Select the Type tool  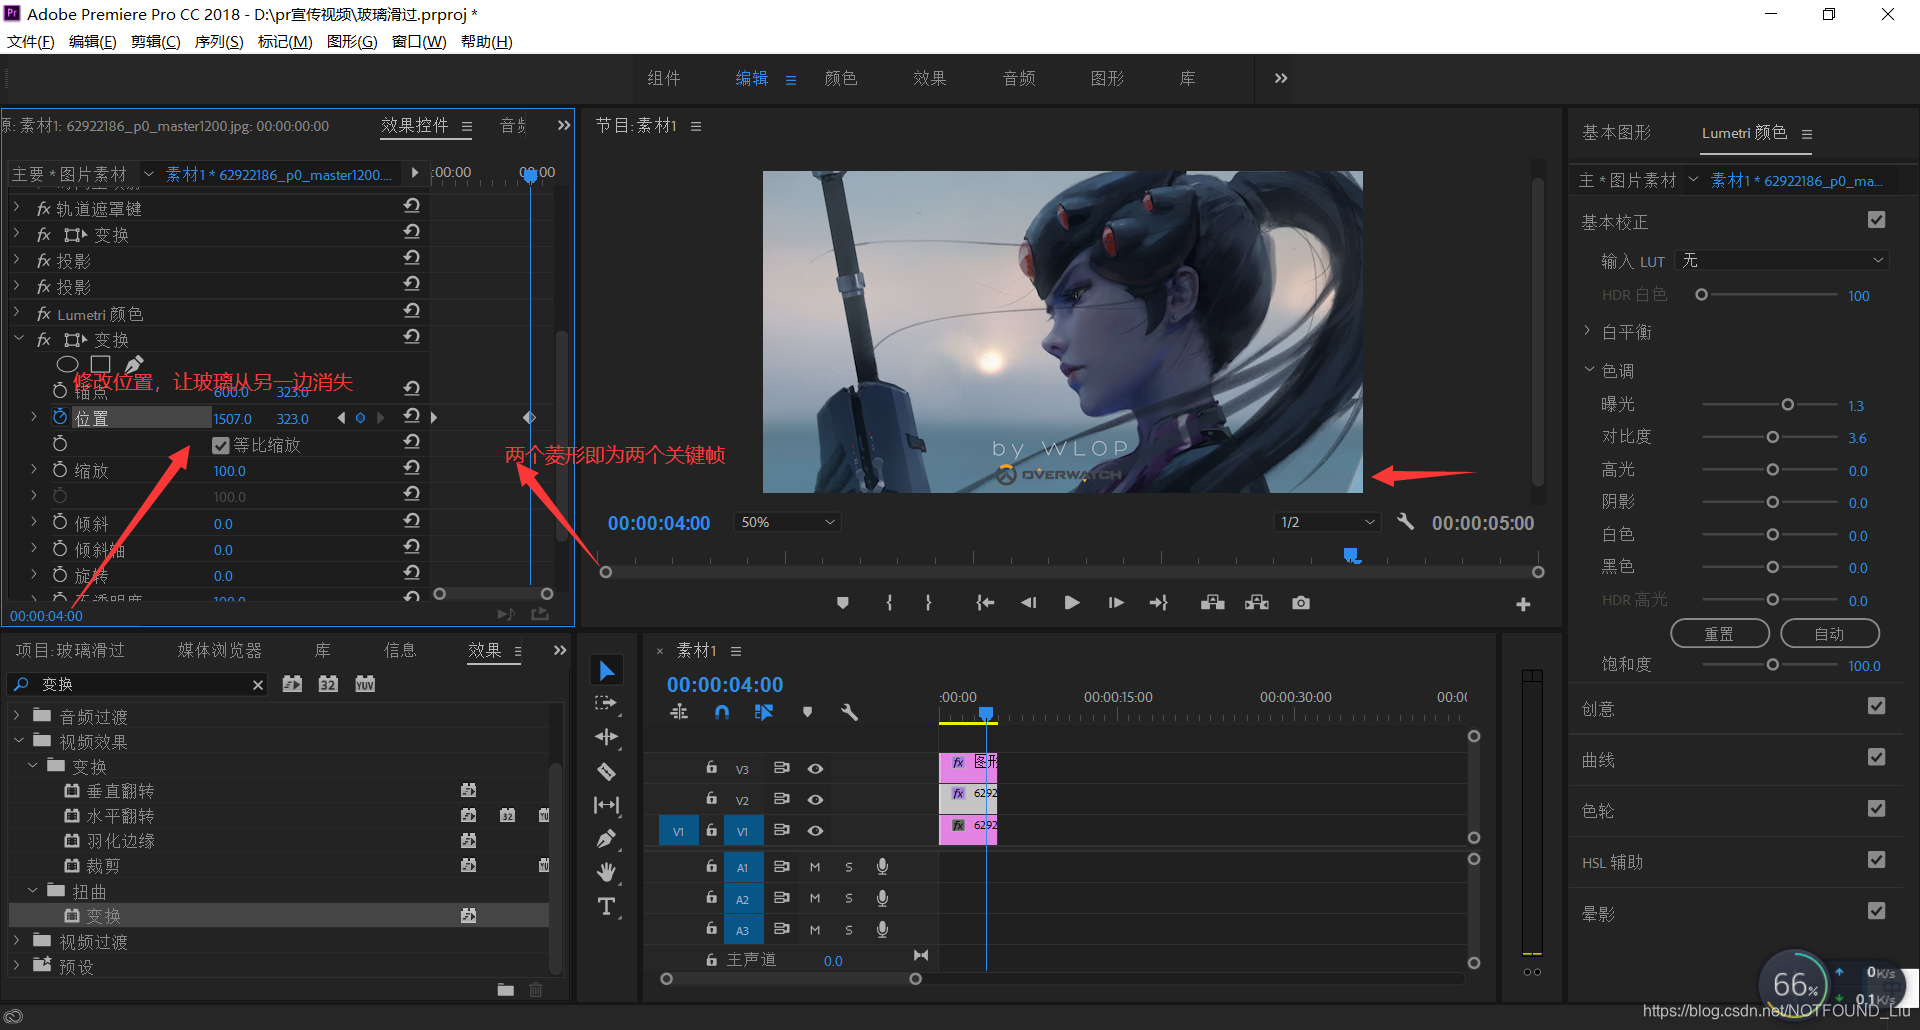point(607,907)
